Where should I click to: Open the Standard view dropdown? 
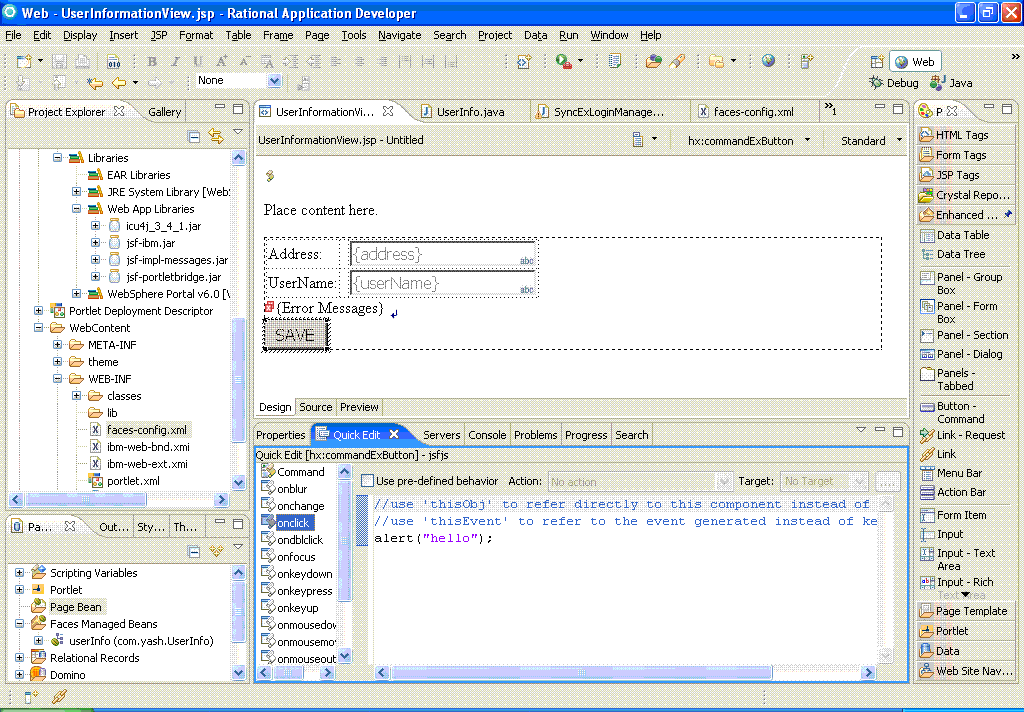click(x=899, y=140)
